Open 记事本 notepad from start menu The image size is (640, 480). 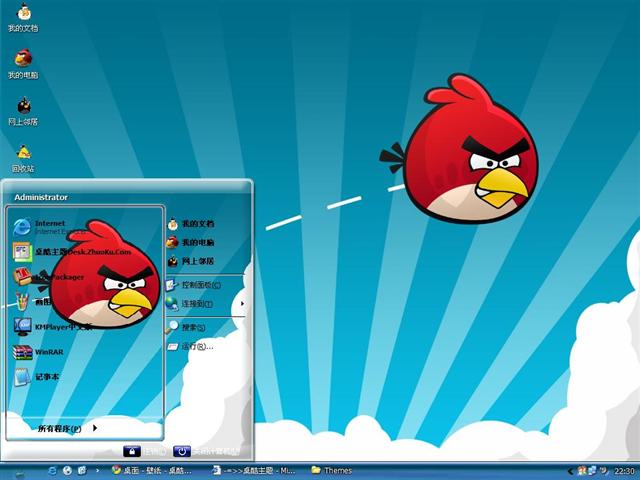click(37, 377)
